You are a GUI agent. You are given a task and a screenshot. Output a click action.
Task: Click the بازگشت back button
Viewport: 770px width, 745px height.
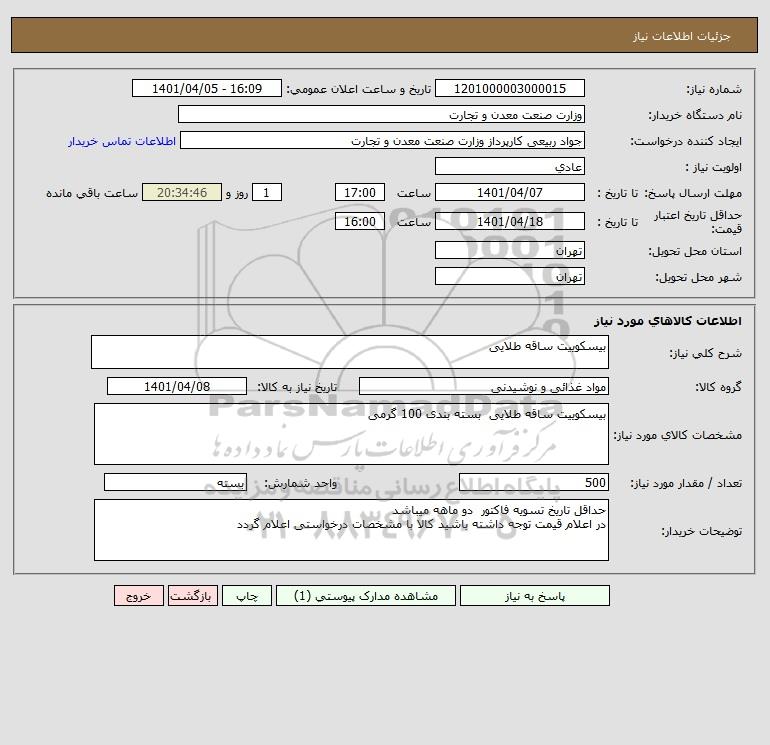tap(192, 595)
